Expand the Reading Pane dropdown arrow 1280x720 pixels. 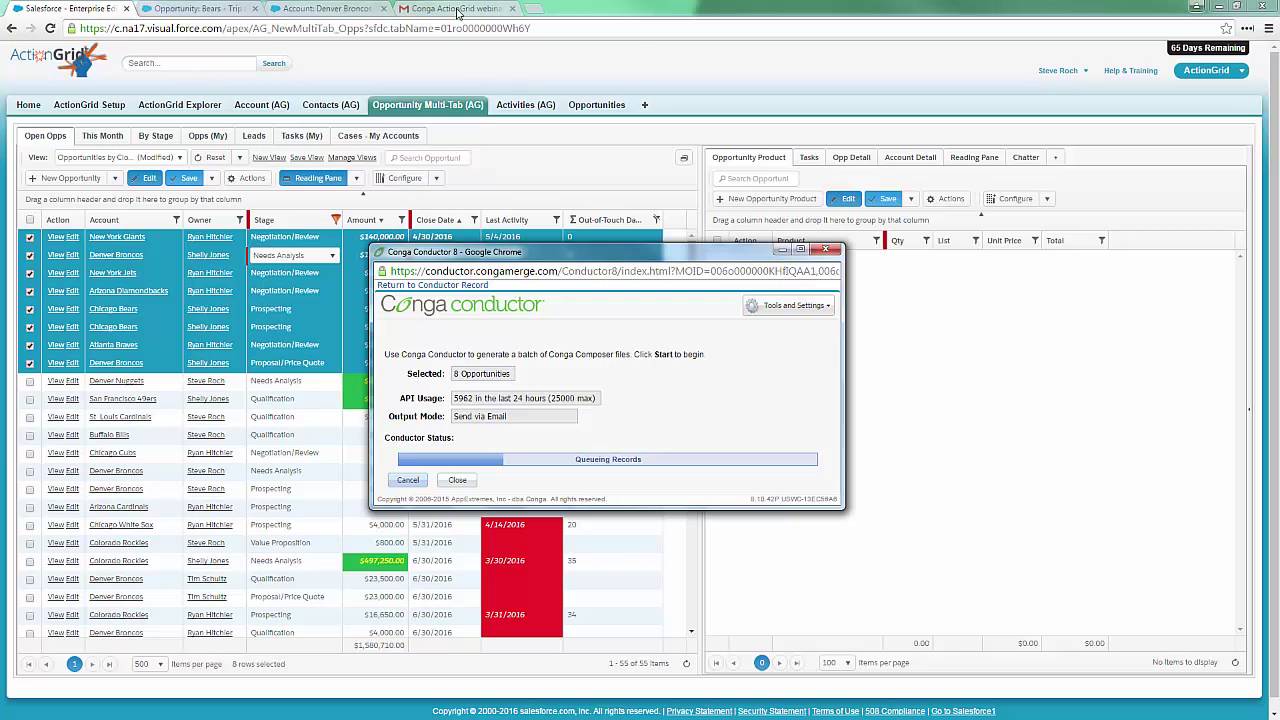pyautogui.click(x=356, y=178)
